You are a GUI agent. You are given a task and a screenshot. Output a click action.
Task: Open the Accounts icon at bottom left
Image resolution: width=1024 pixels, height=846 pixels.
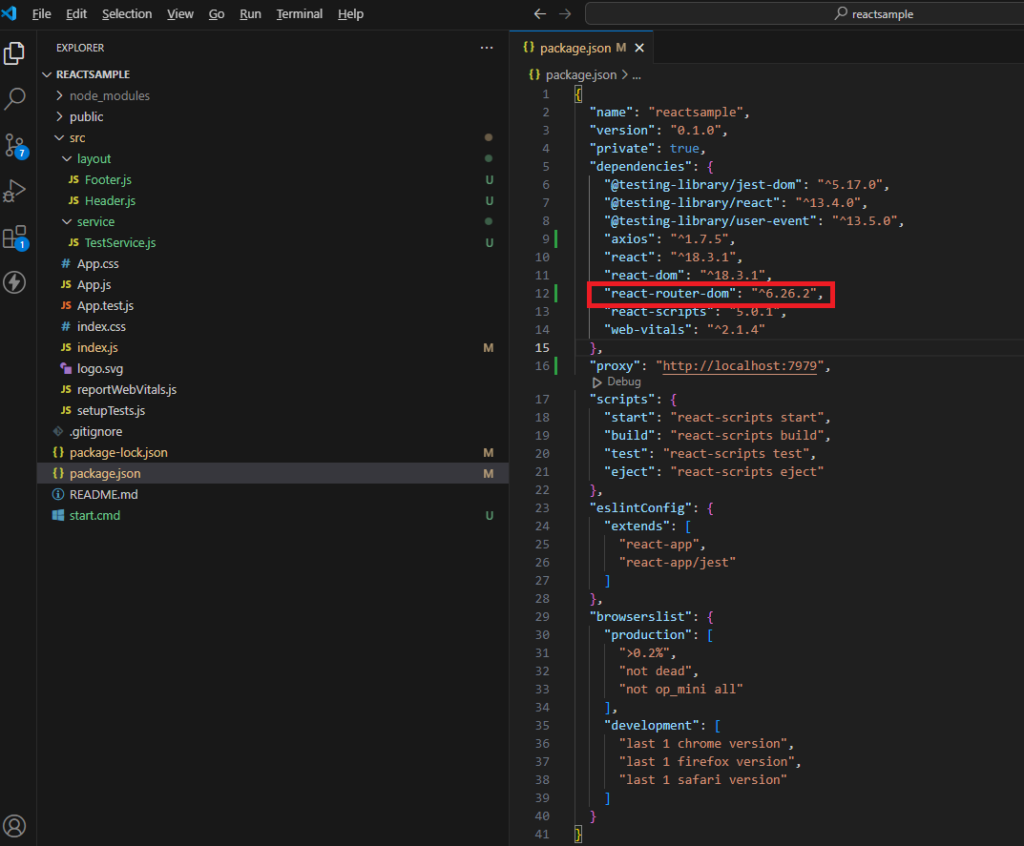click(x=15, y=826)
